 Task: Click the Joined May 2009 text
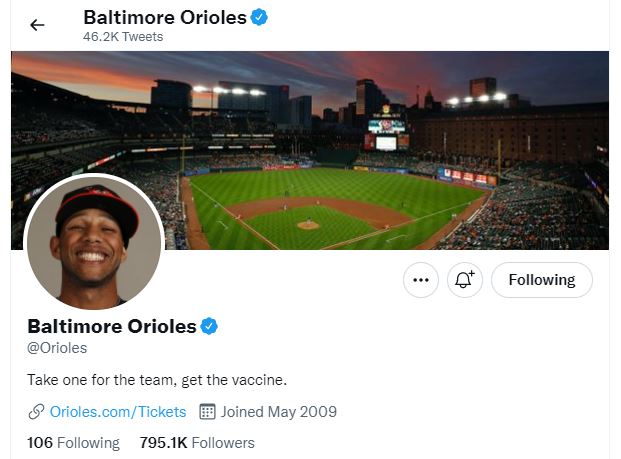[x=279, y=411]
